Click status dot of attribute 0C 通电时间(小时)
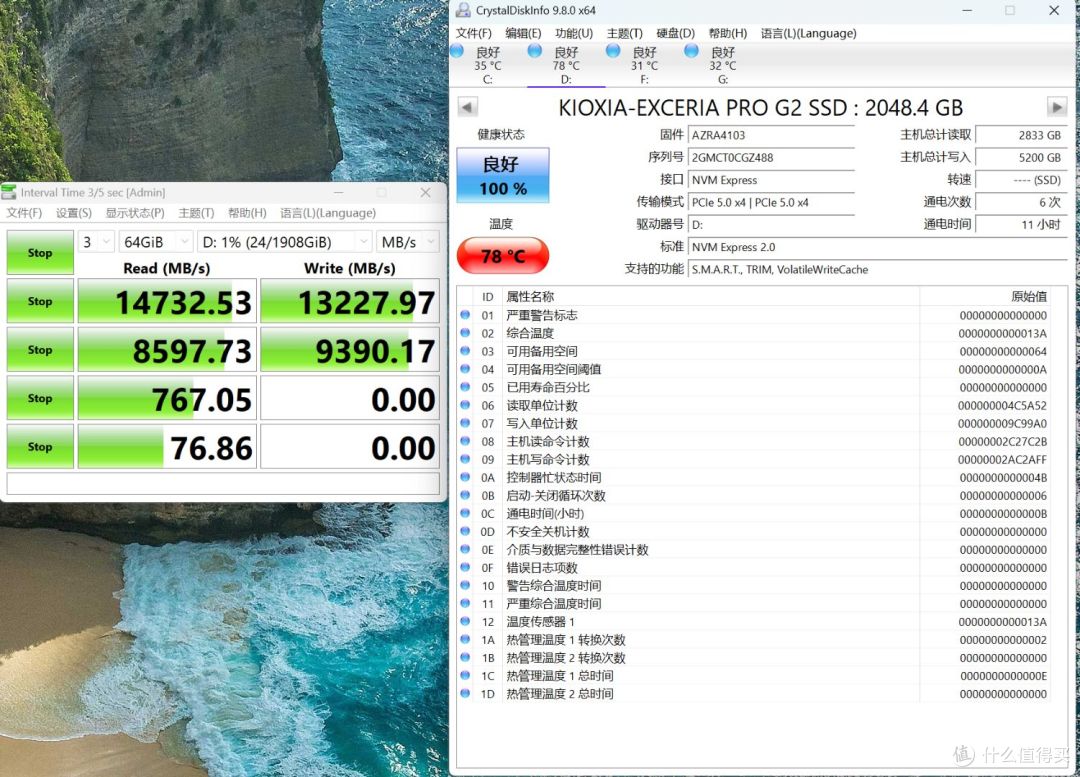 (465, 513)
